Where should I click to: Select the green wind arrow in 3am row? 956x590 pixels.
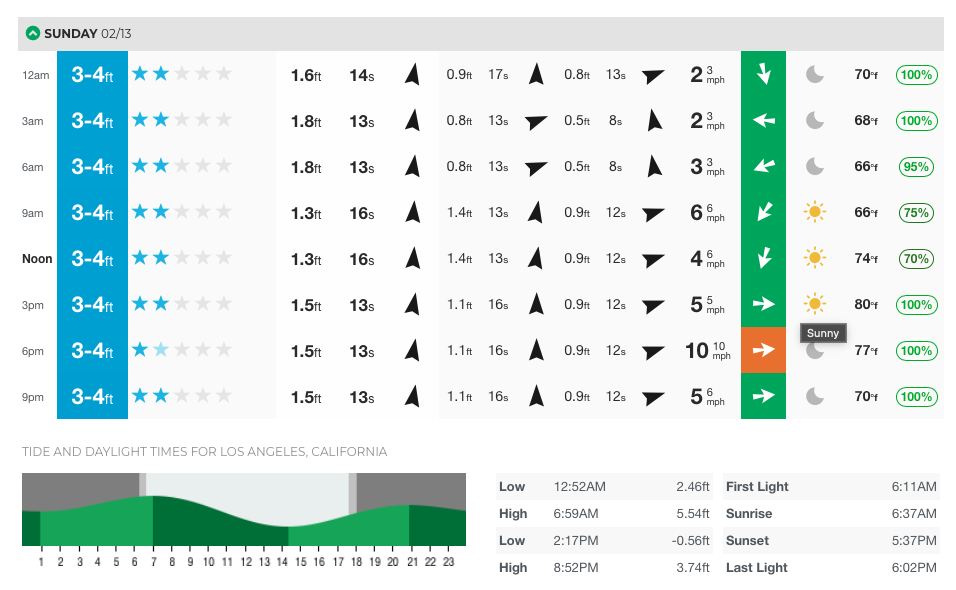[x=764, y=120]
